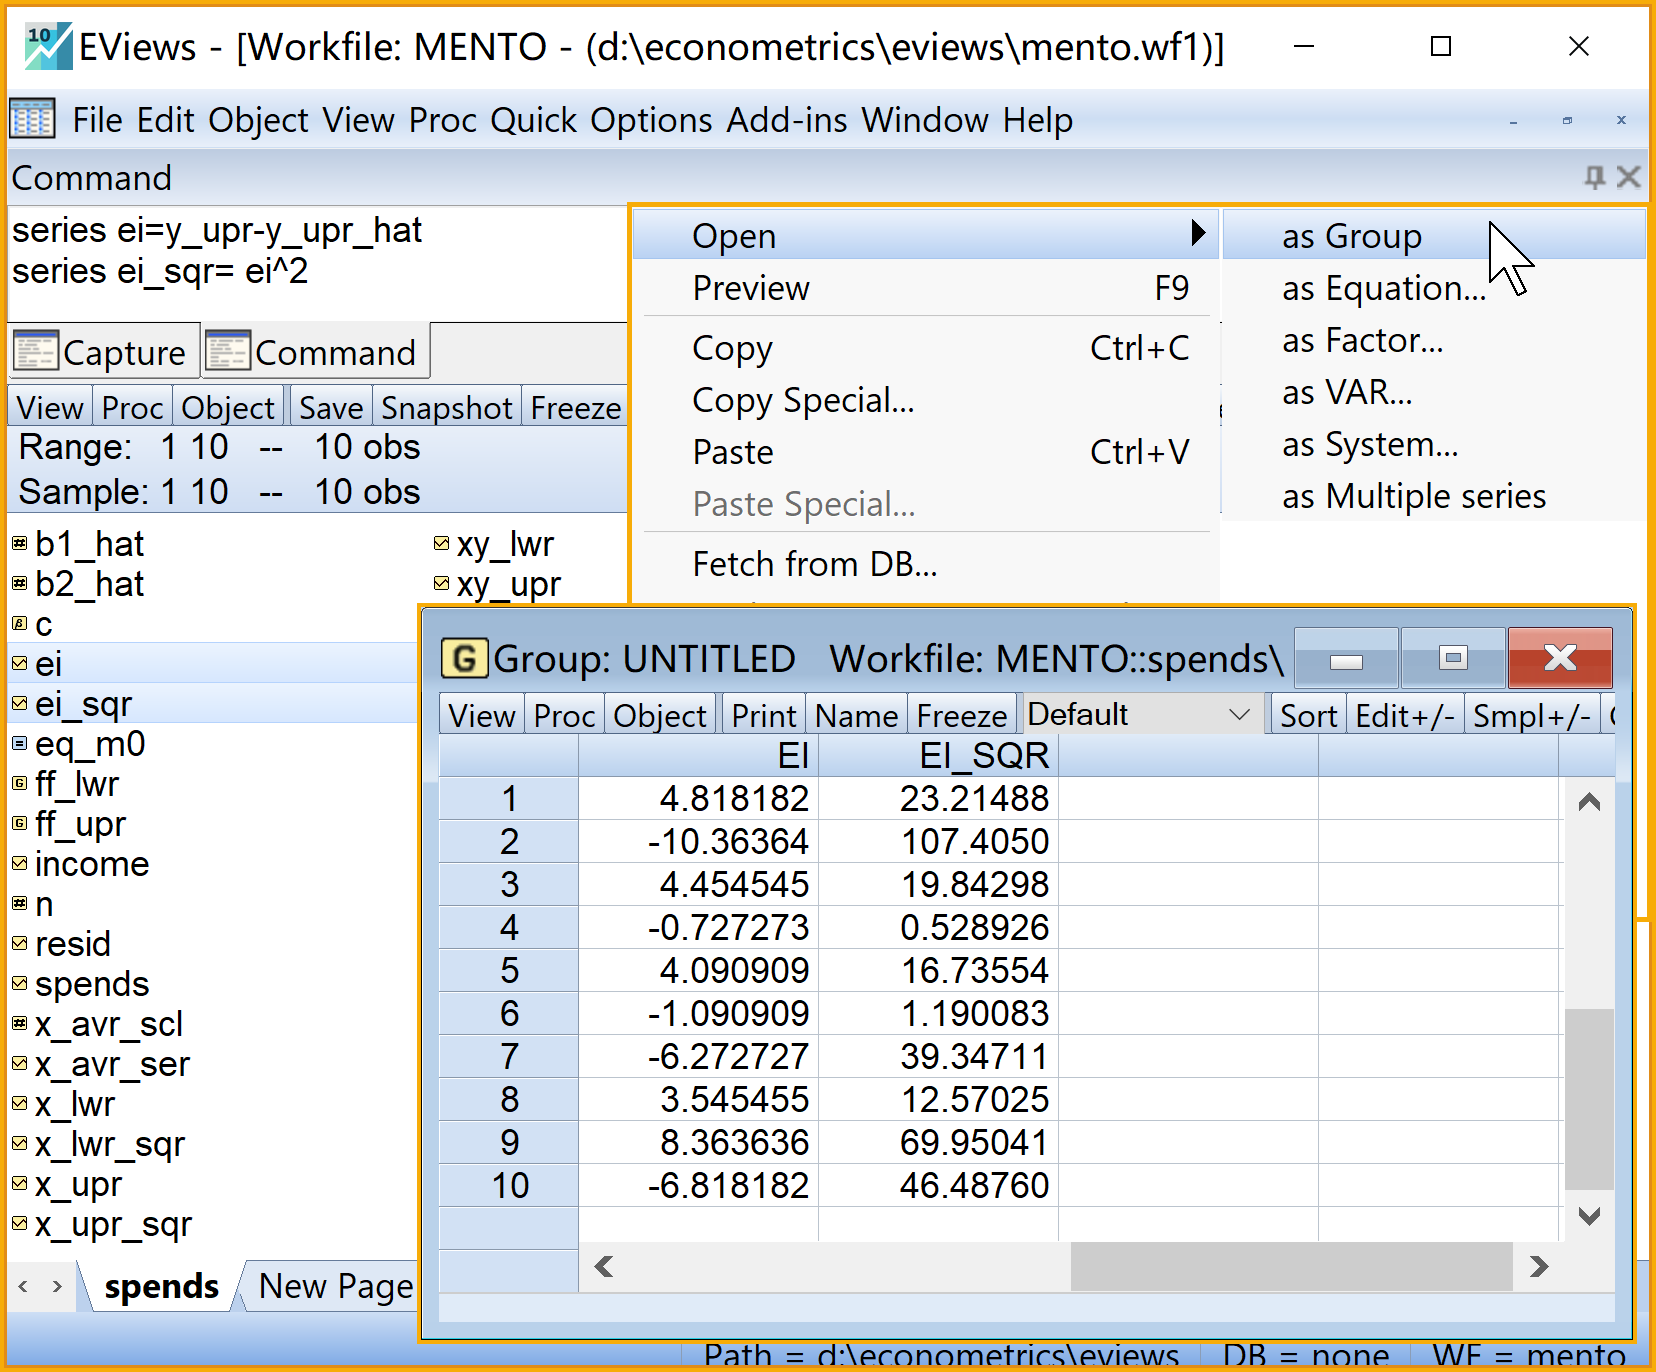Click the pin icon in Command panel

click(1594, 177)
